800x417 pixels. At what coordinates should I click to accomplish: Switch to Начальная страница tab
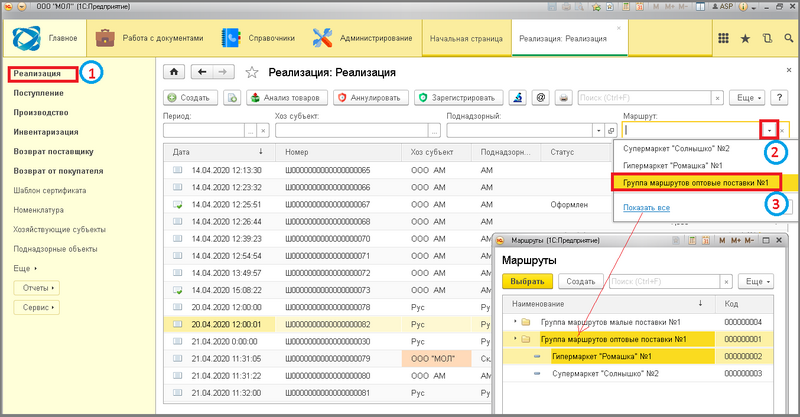pos(466,39)
